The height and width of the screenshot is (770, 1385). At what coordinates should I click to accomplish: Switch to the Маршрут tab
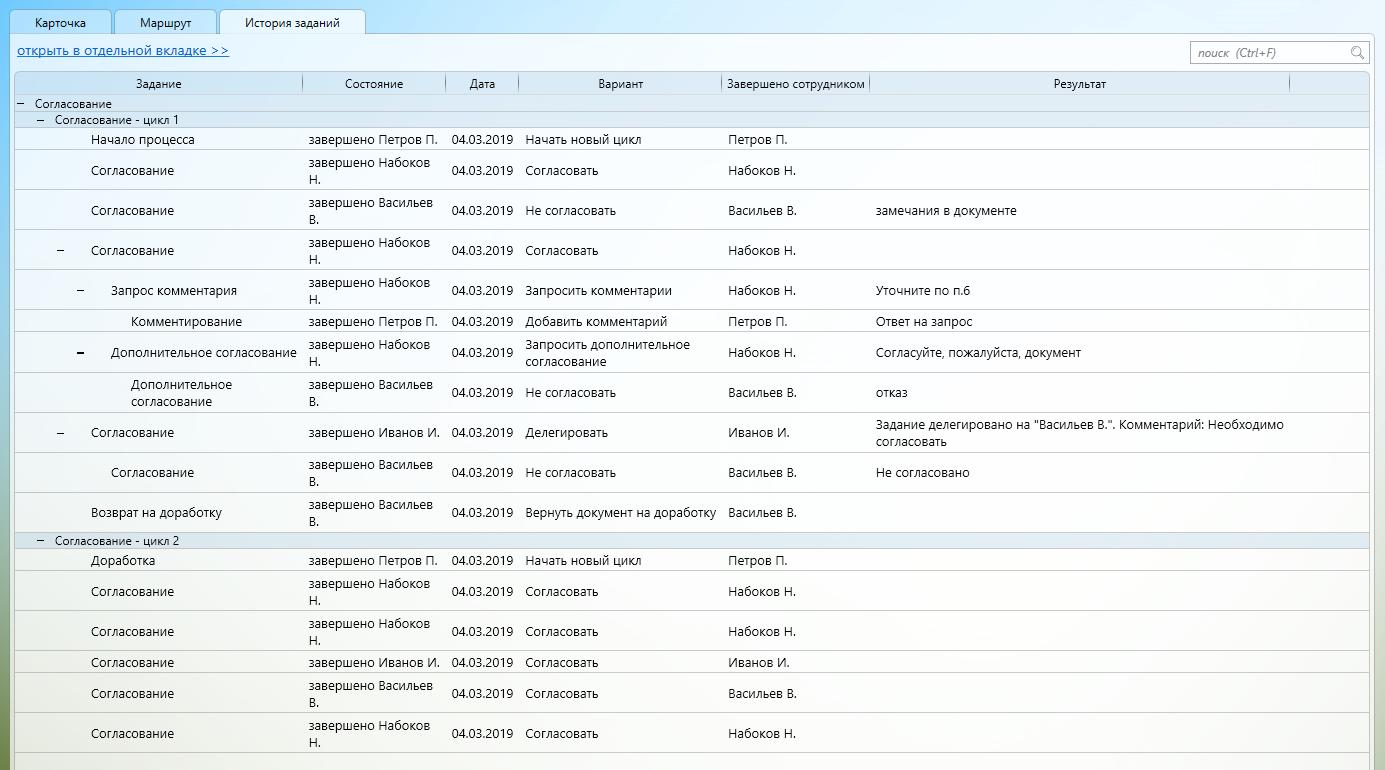[x=165, y=22]
